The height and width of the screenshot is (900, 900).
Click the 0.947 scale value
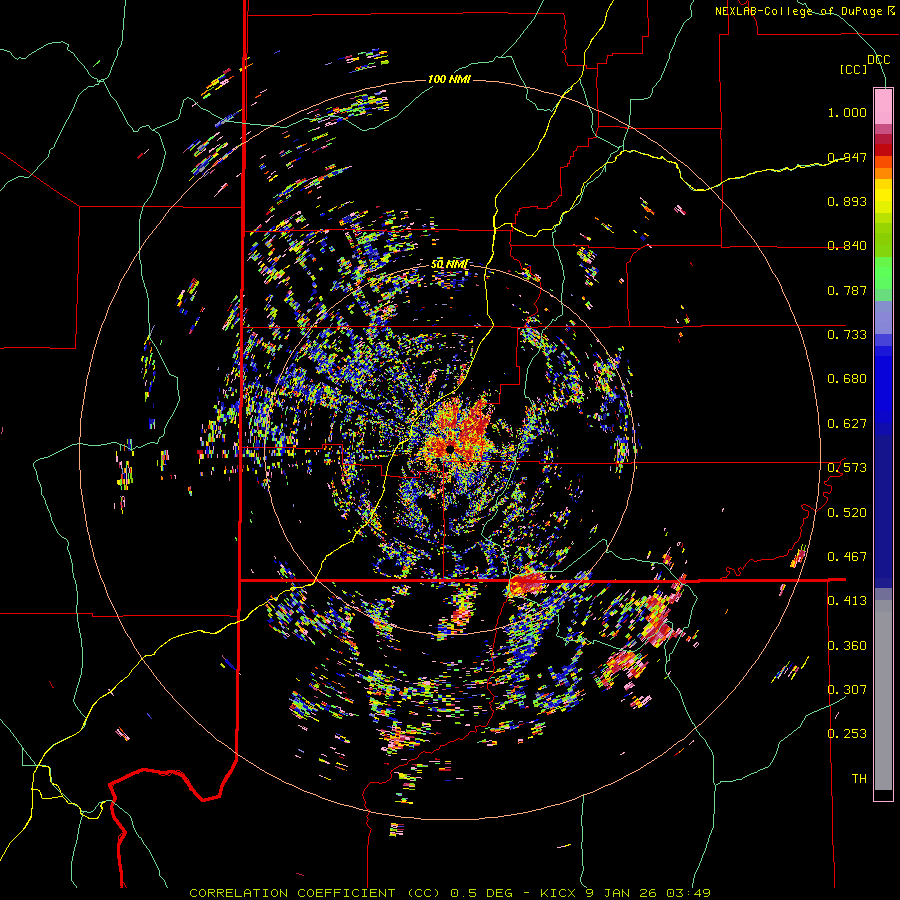pyautogui.click(x=847, y=157)
